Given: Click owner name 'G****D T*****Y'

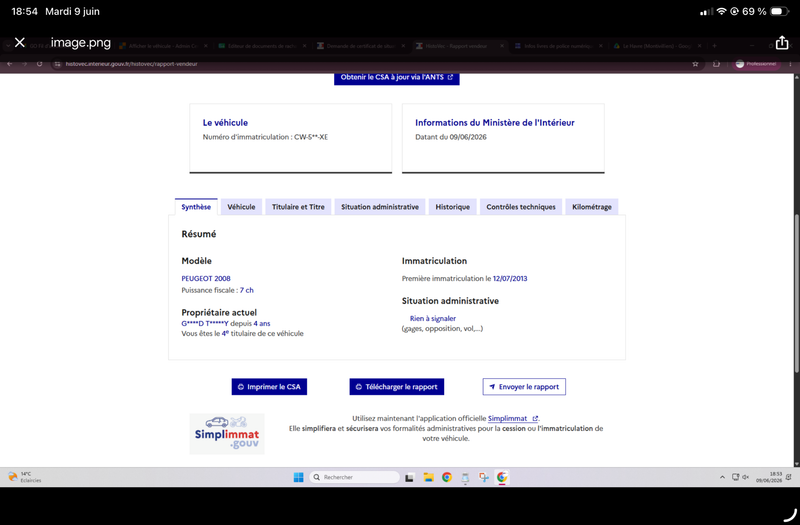Looking at the screenshot, I should click(x=205, y=323).
